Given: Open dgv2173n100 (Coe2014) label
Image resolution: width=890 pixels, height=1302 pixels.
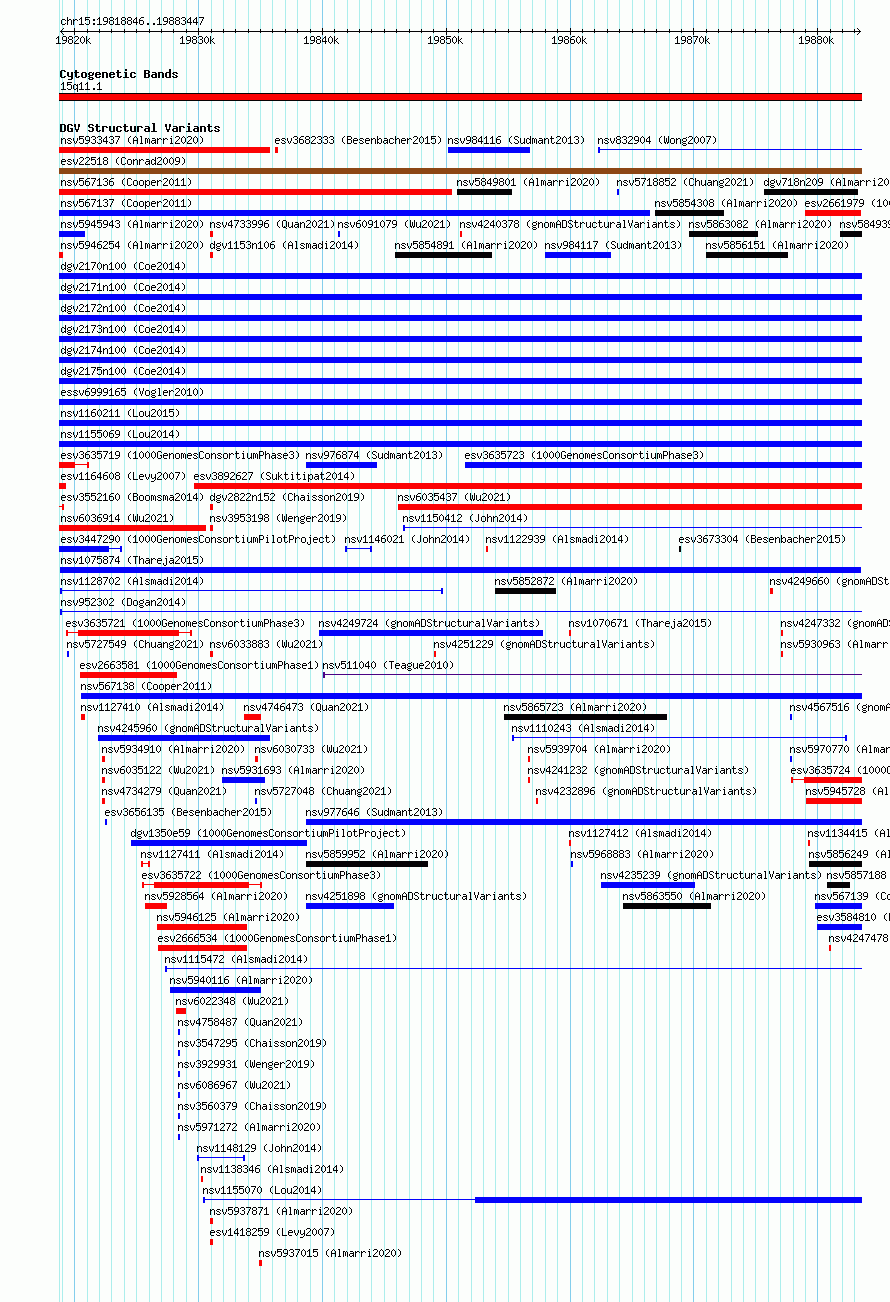Looking at the screenshot, I should (123, 329).
